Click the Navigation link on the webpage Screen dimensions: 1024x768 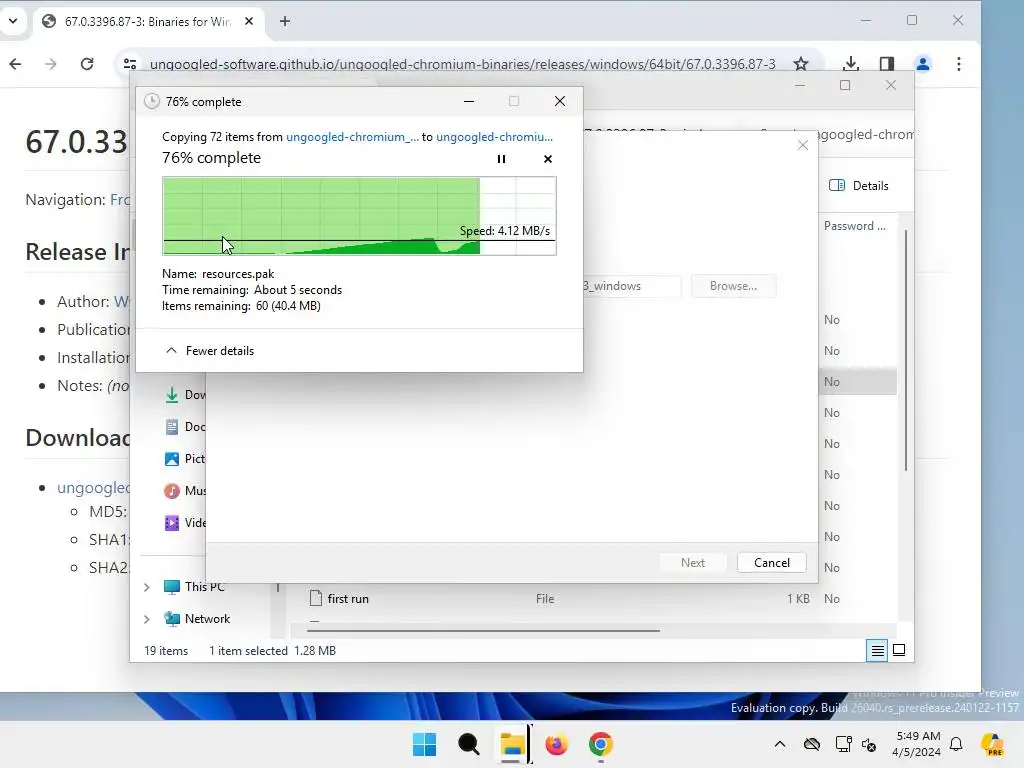click(120, 199)
